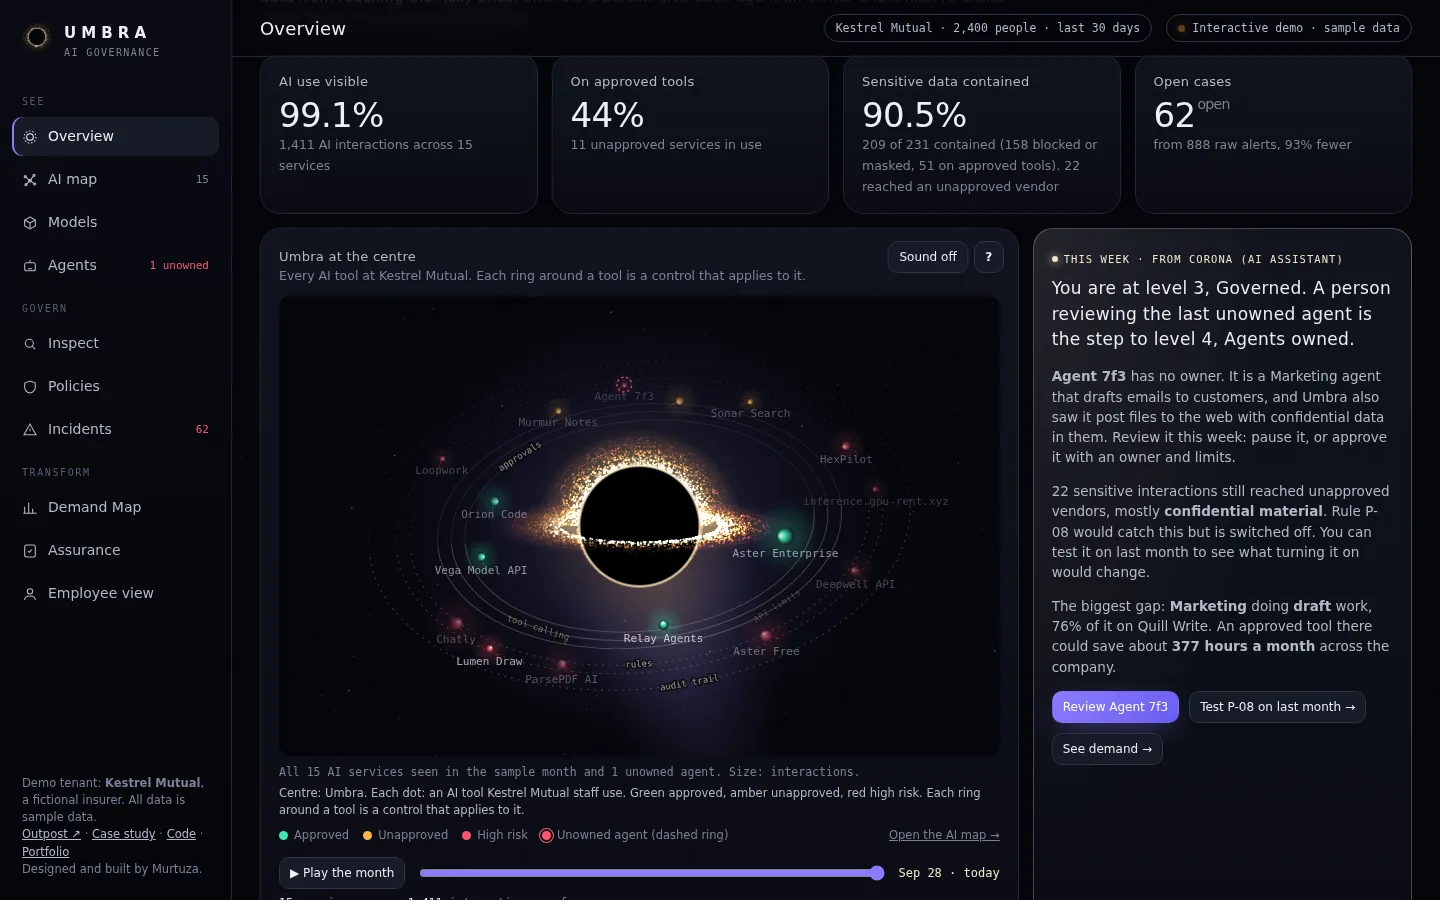This screenshot has height=900, width=1440.
Task: Open the Portfolio link
Action: click(x=46, y=852)
